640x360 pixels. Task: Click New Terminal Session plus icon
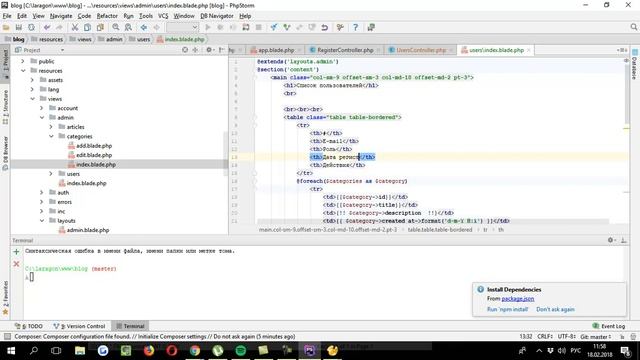point(16,252)
